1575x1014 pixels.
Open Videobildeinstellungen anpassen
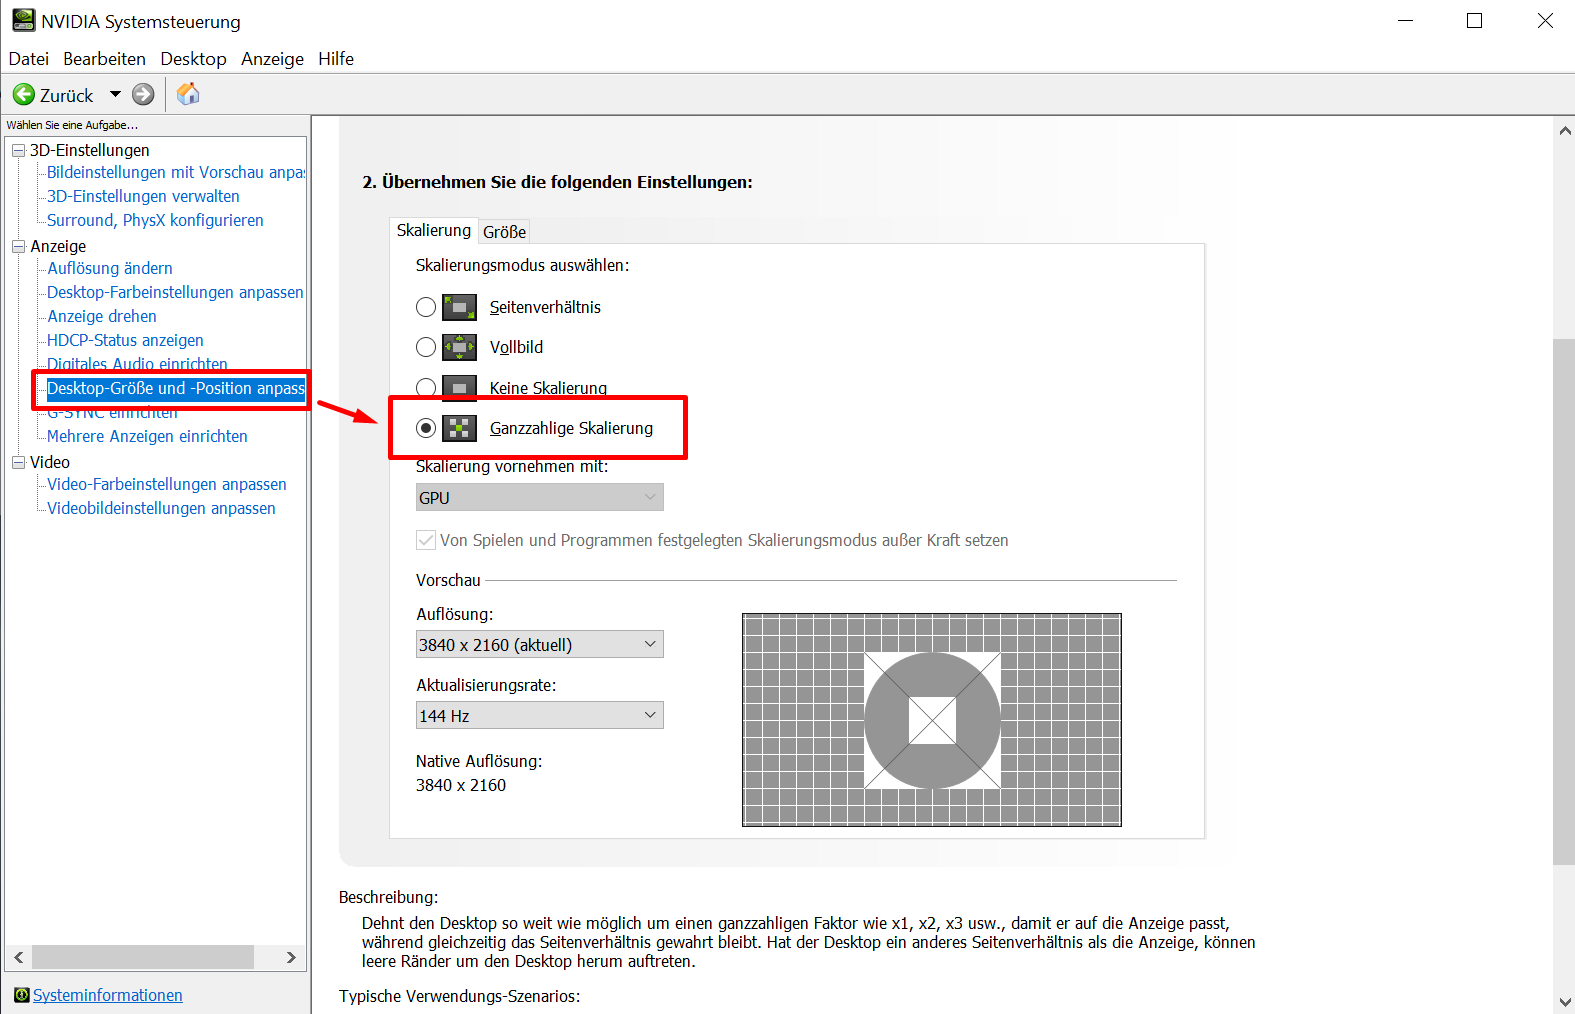[x=161, y=508]
